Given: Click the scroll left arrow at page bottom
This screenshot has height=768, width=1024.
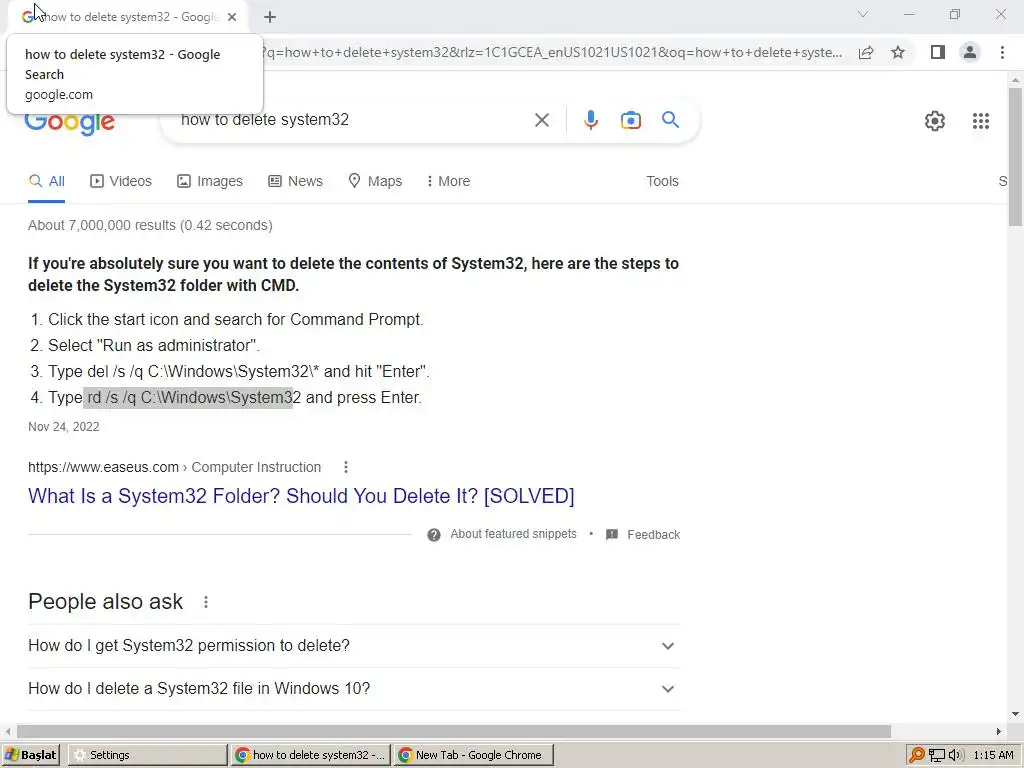Looking at the screenshot, I should pos(8,731).
